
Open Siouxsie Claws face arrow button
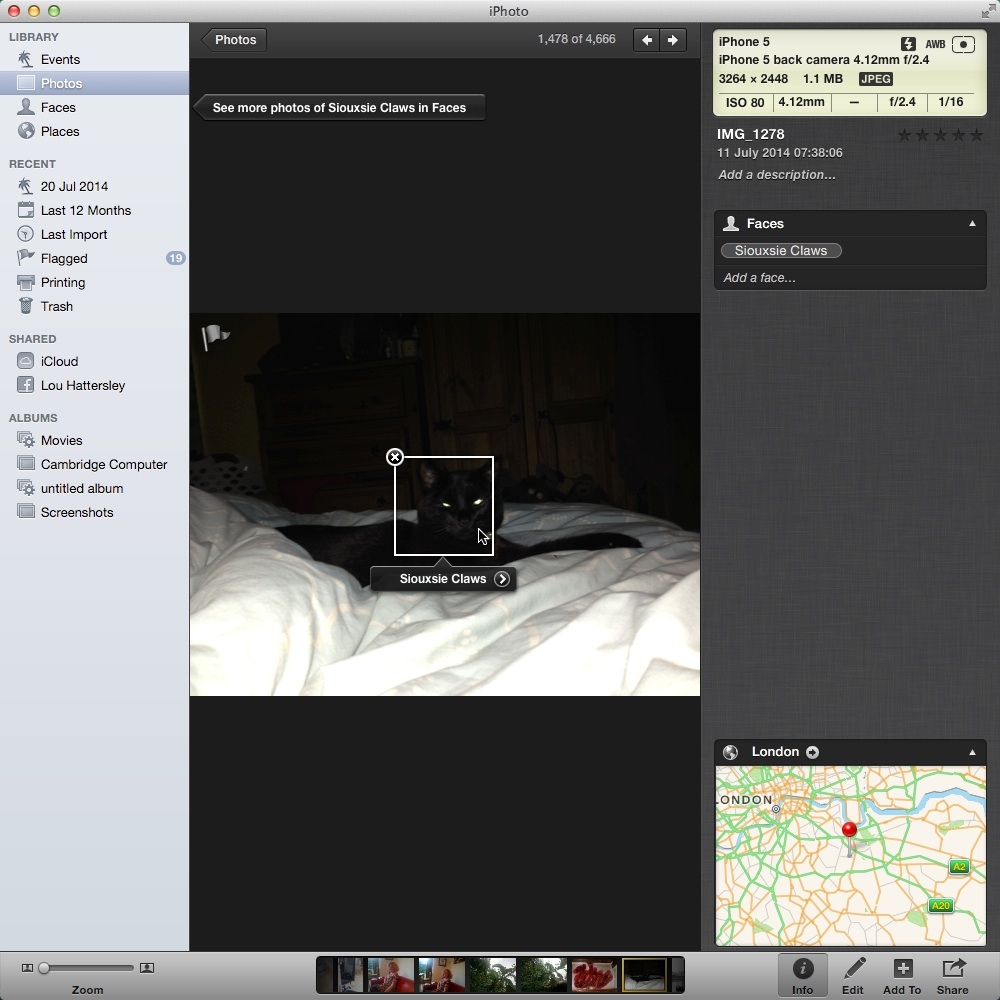coord(503,579)
